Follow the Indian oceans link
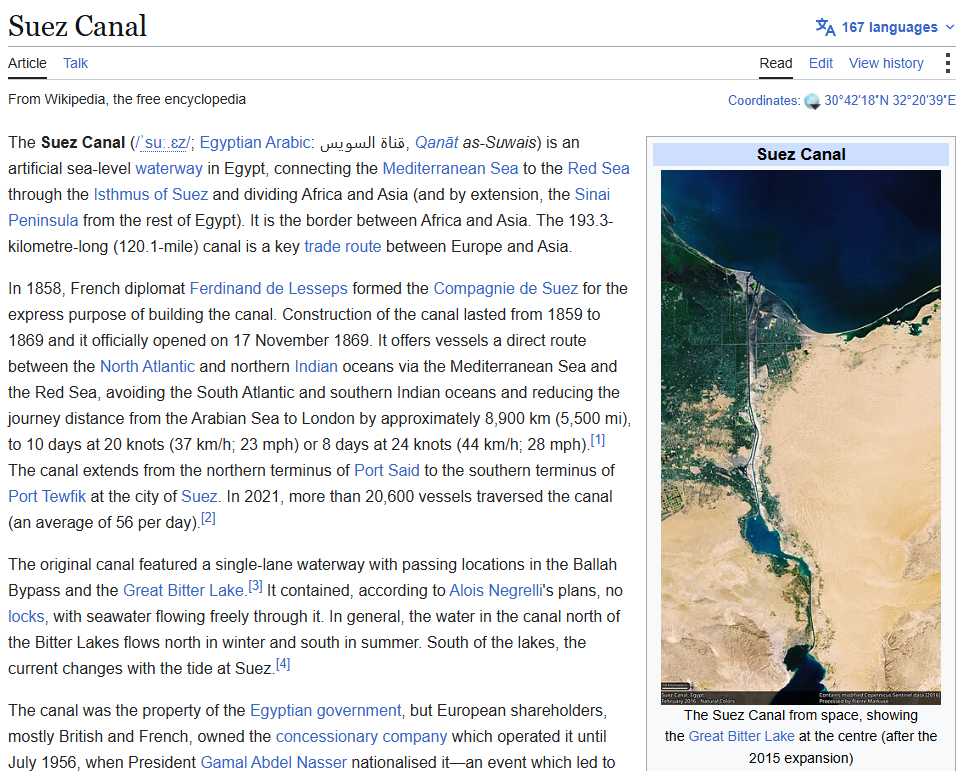This screenshot has height=771, width=960. pos(316,366)
